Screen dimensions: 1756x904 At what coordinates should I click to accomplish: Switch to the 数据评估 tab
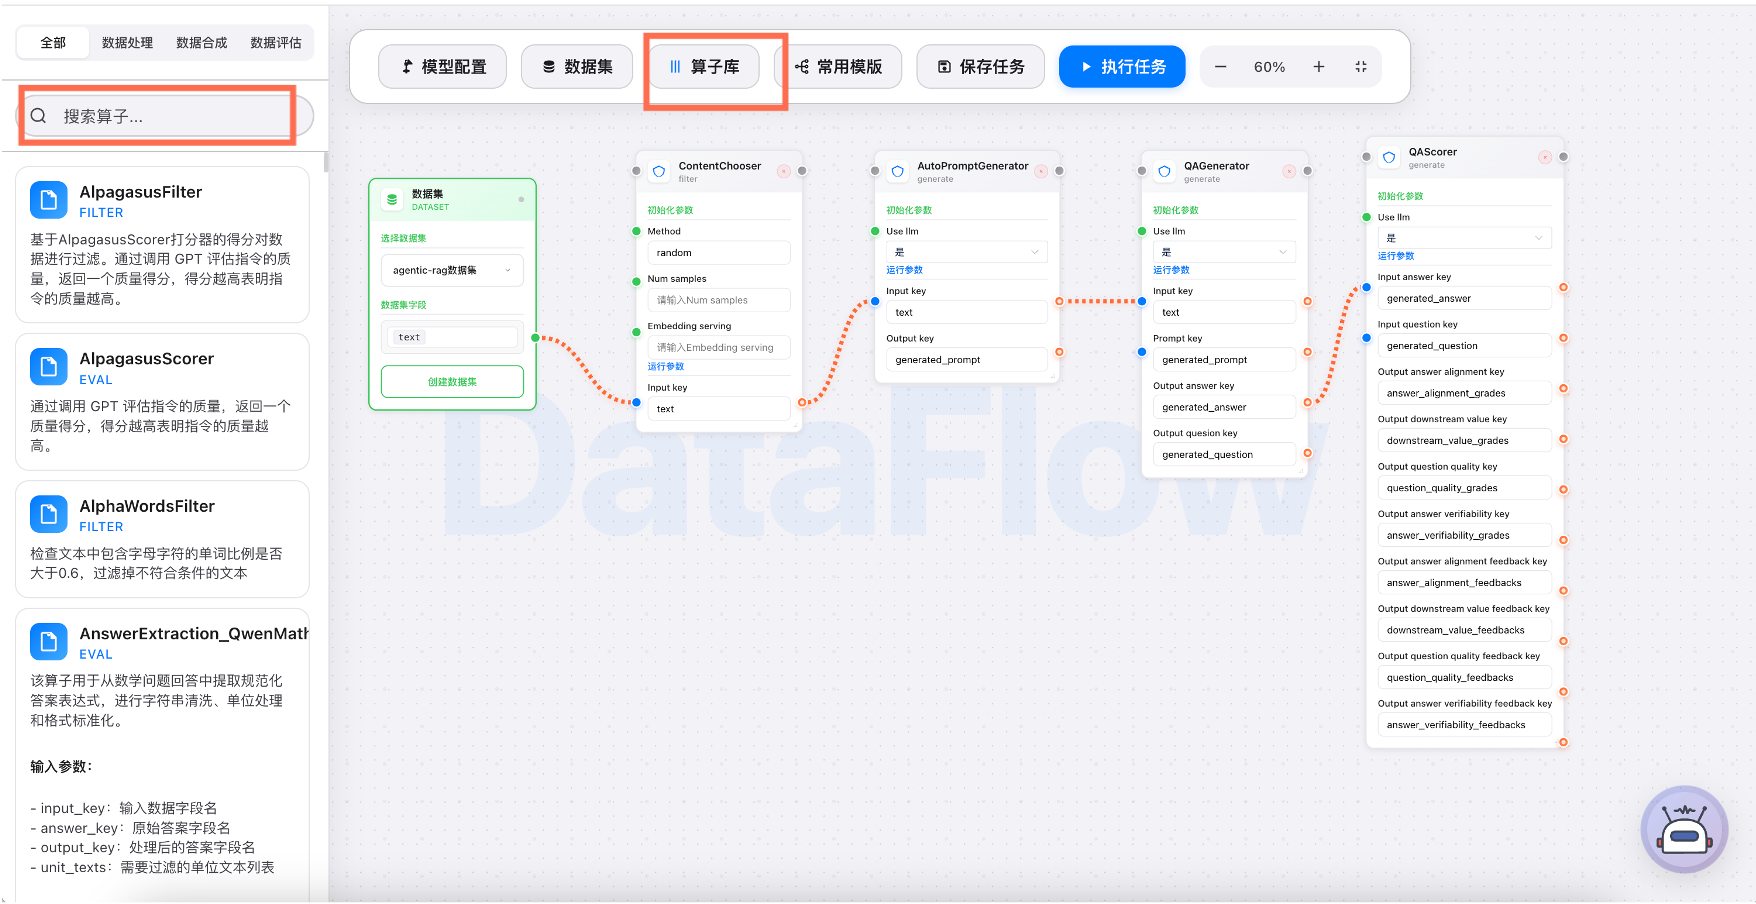coord(276,42)
